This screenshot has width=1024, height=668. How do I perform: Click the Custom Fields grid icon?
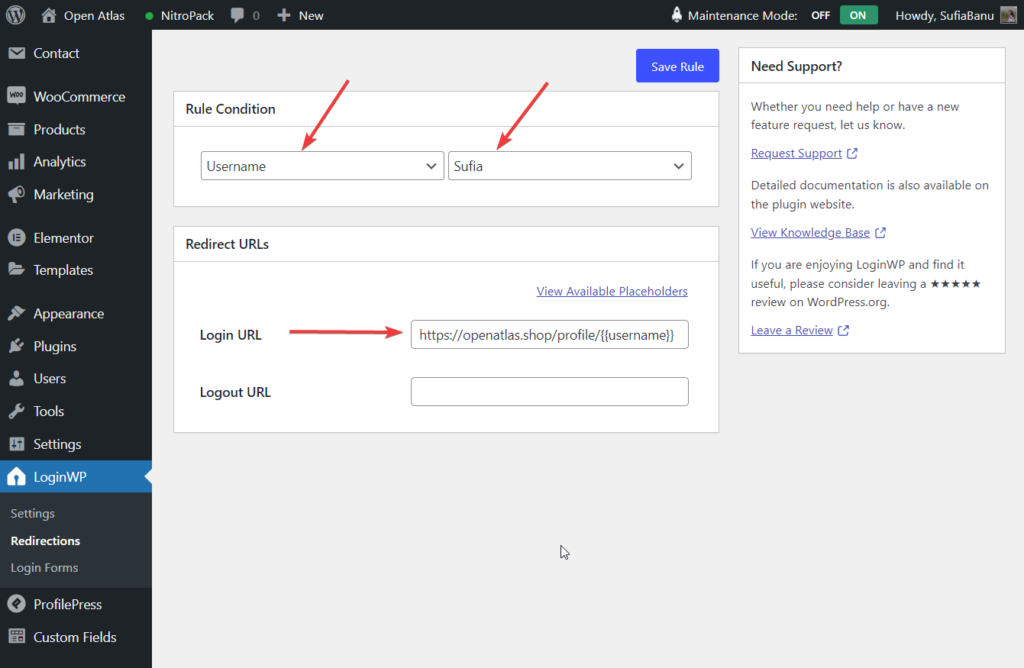[x=16, y=637]
